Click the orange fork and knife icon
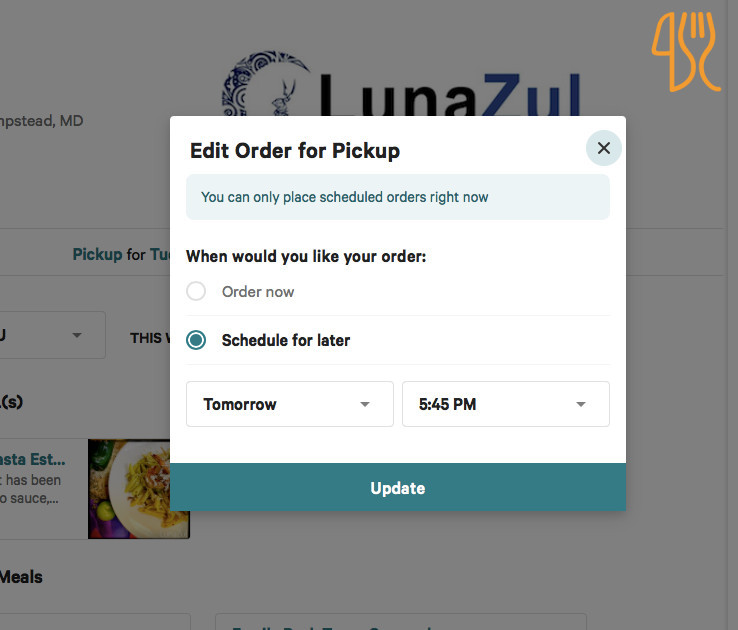 click(x=686, y=52)
